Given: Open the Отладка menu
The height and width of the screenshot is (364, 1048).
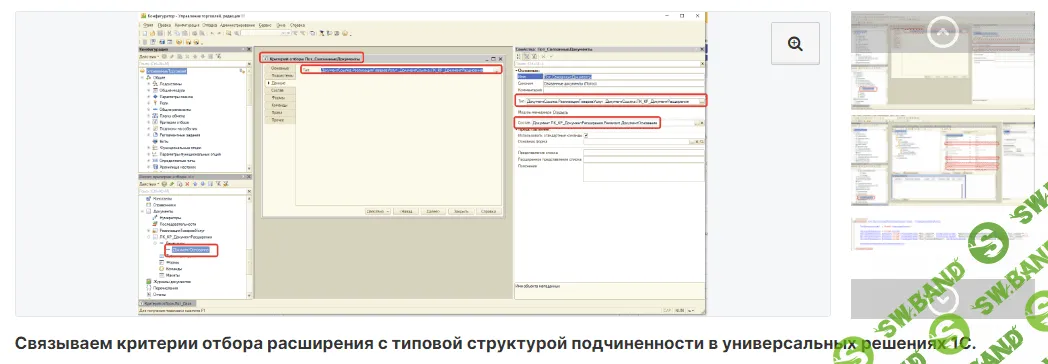Looking at the screenshot, I should click(x=209, y=25).
